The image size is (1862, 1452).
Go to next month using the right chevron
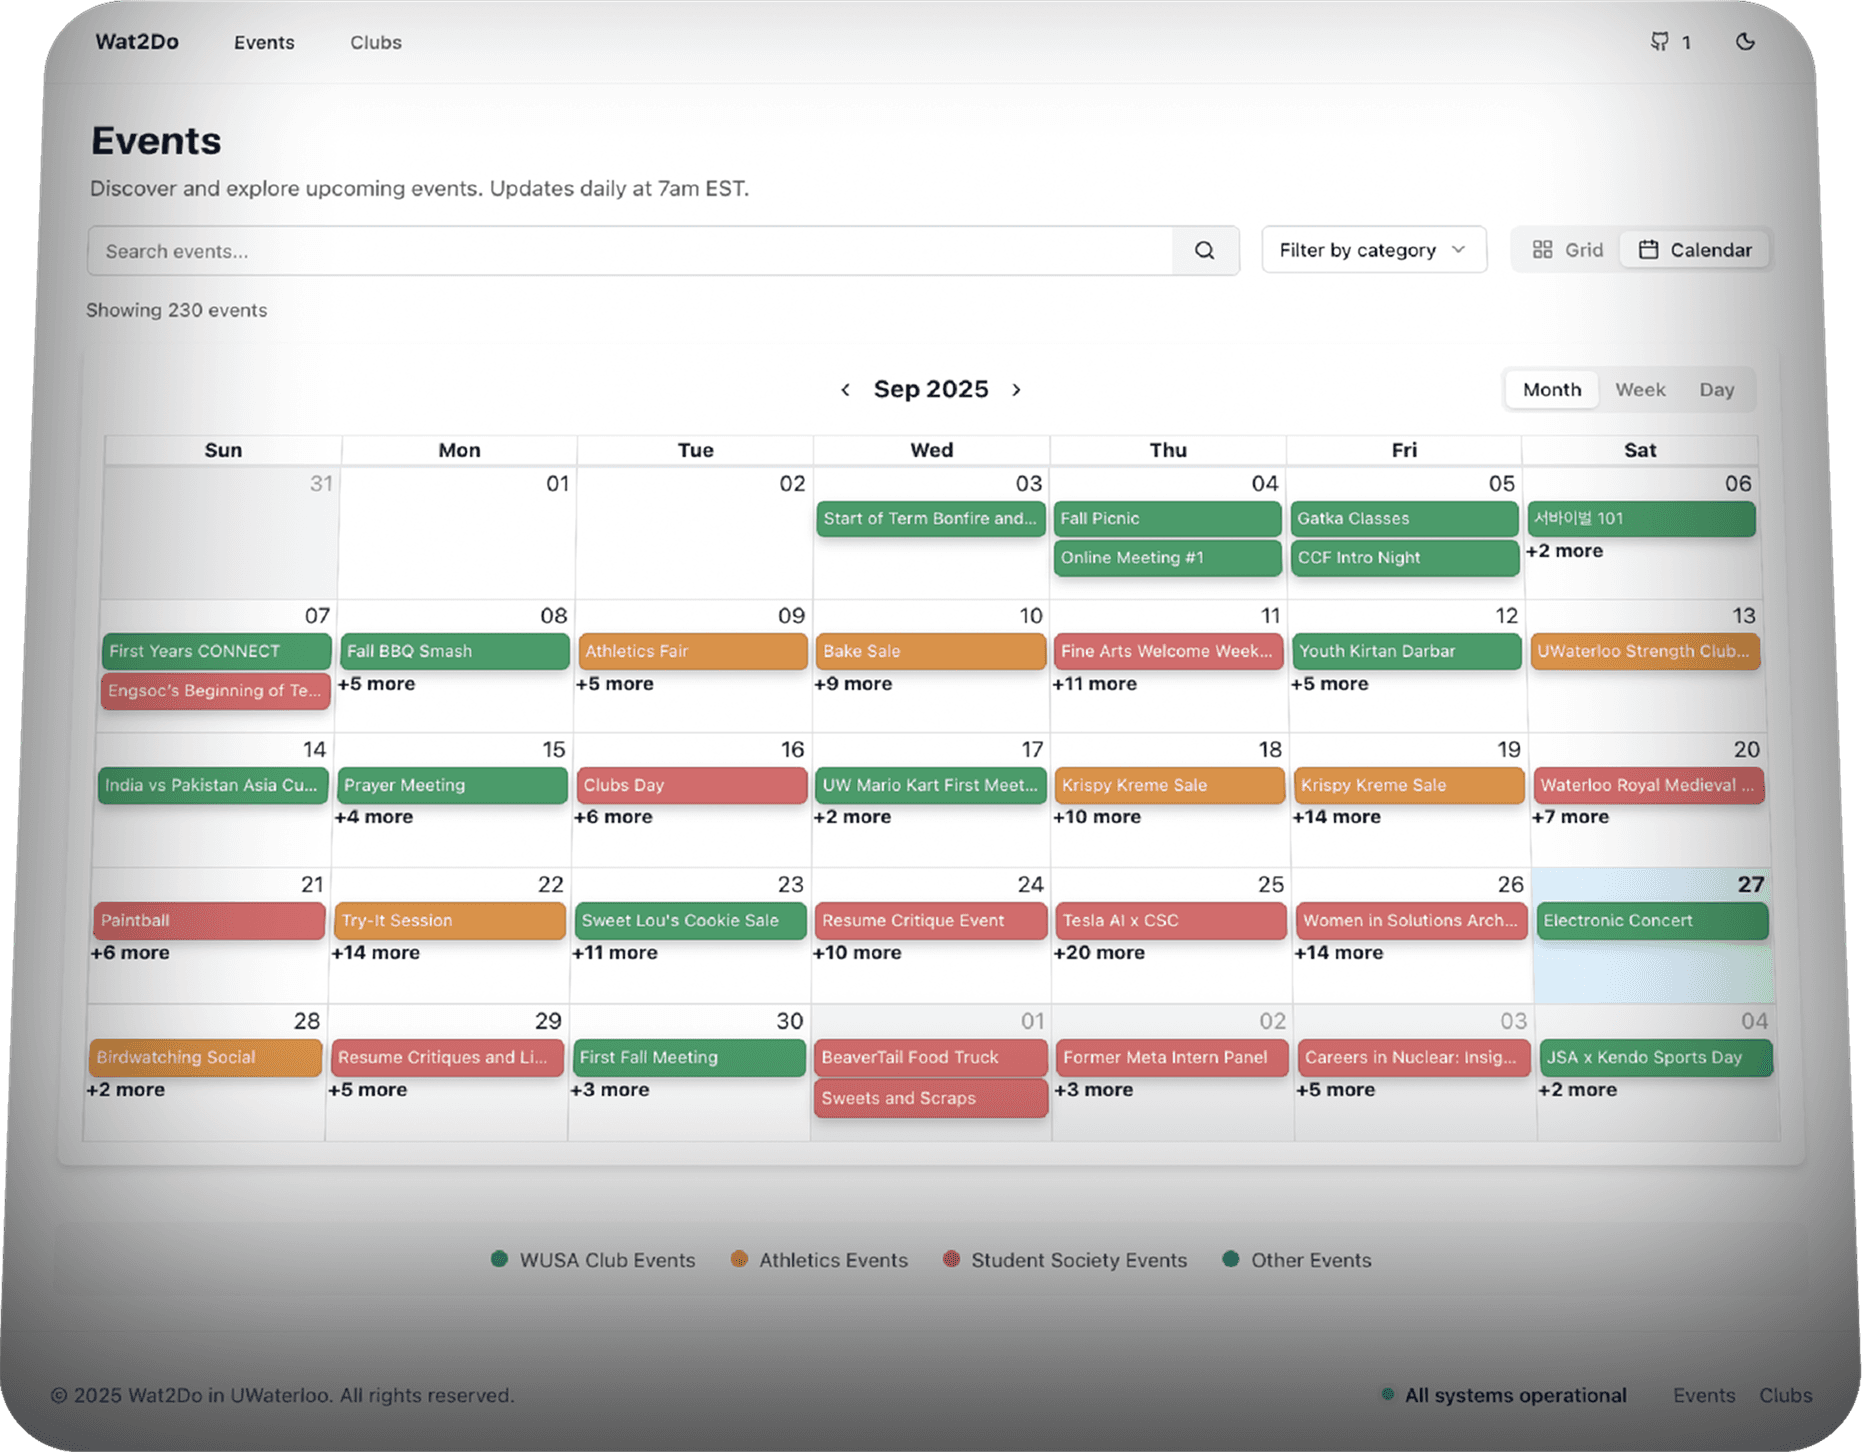(x=1016, y=389)
